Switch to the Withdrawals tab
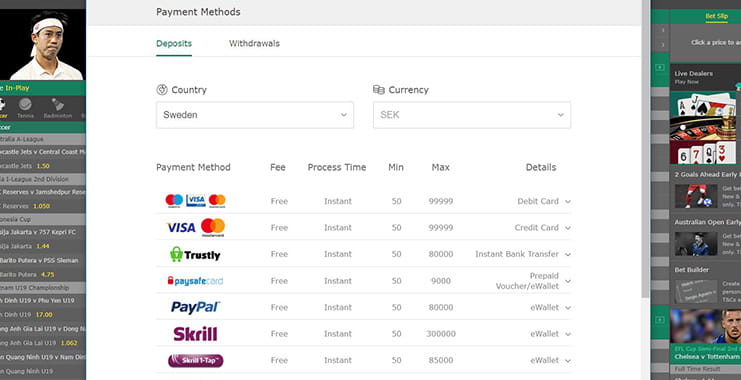The width and height of the screenshot is (741, 380). point(254,43)
